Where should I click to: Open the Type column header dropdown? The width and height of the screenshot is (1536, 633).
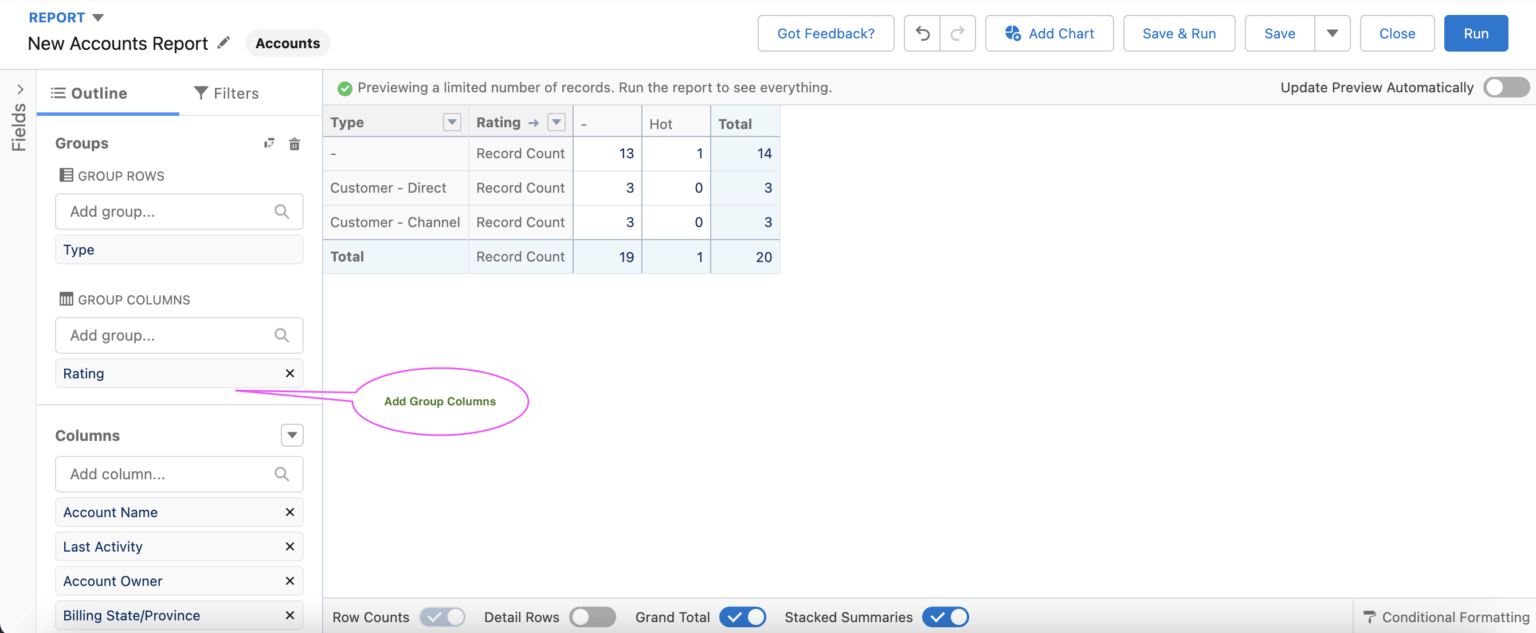point(451,121)
